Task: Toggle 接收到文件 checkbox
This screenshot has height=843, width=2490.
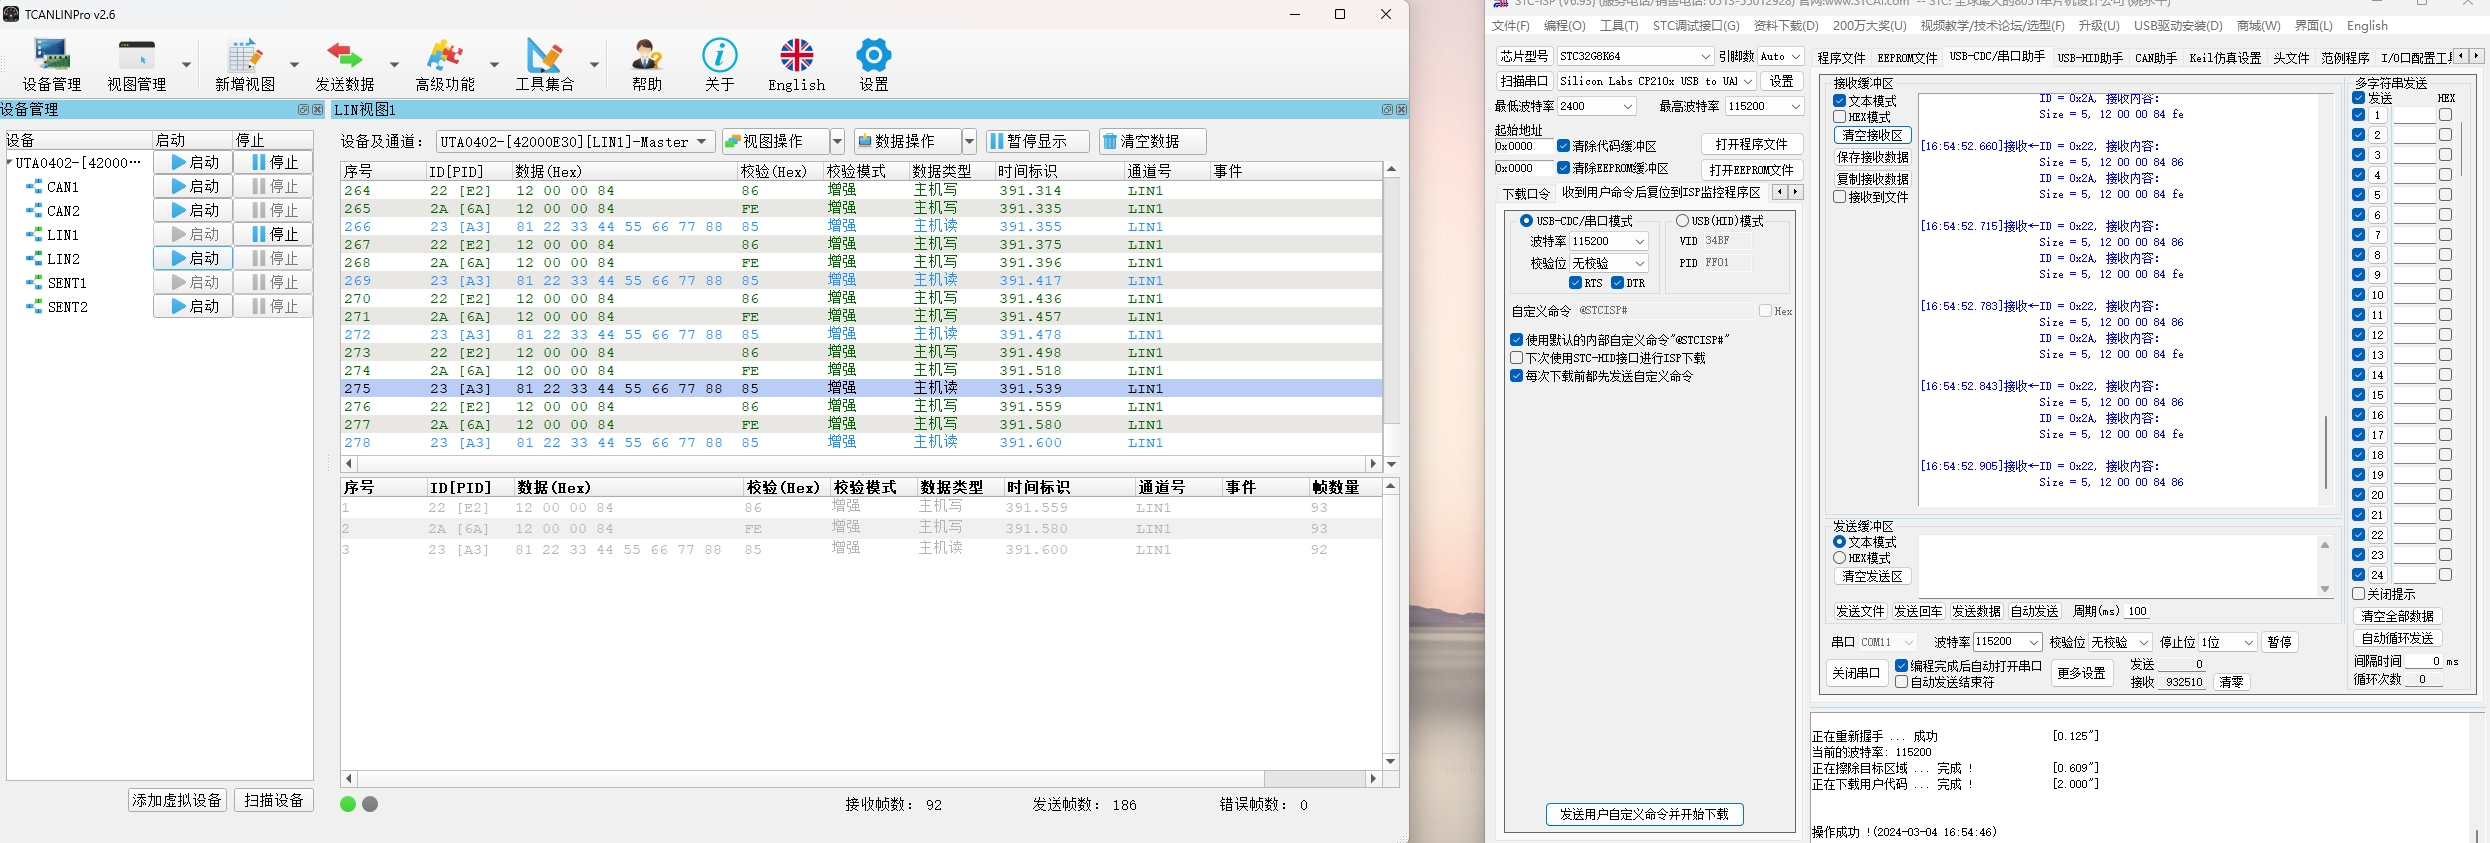Action: tap(1839, 197)
